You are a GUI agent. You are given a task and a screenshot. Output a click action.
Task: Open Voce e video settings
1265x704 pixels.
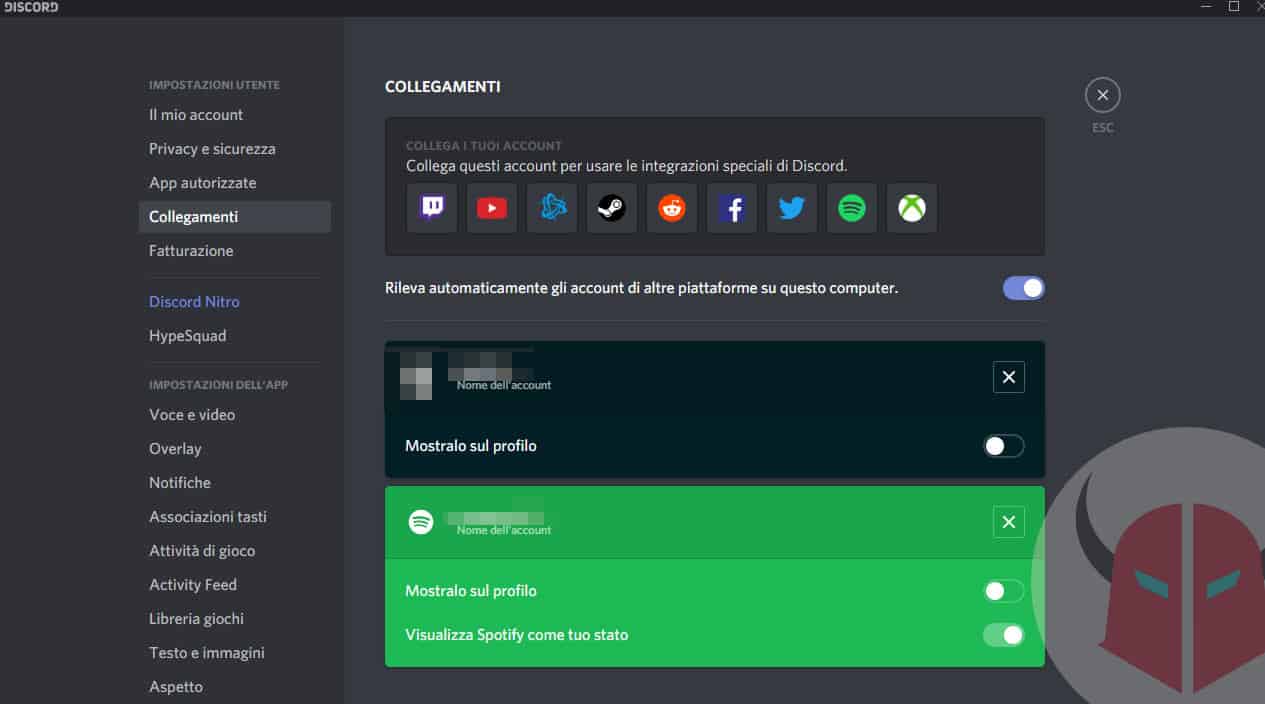pos(234,415)
